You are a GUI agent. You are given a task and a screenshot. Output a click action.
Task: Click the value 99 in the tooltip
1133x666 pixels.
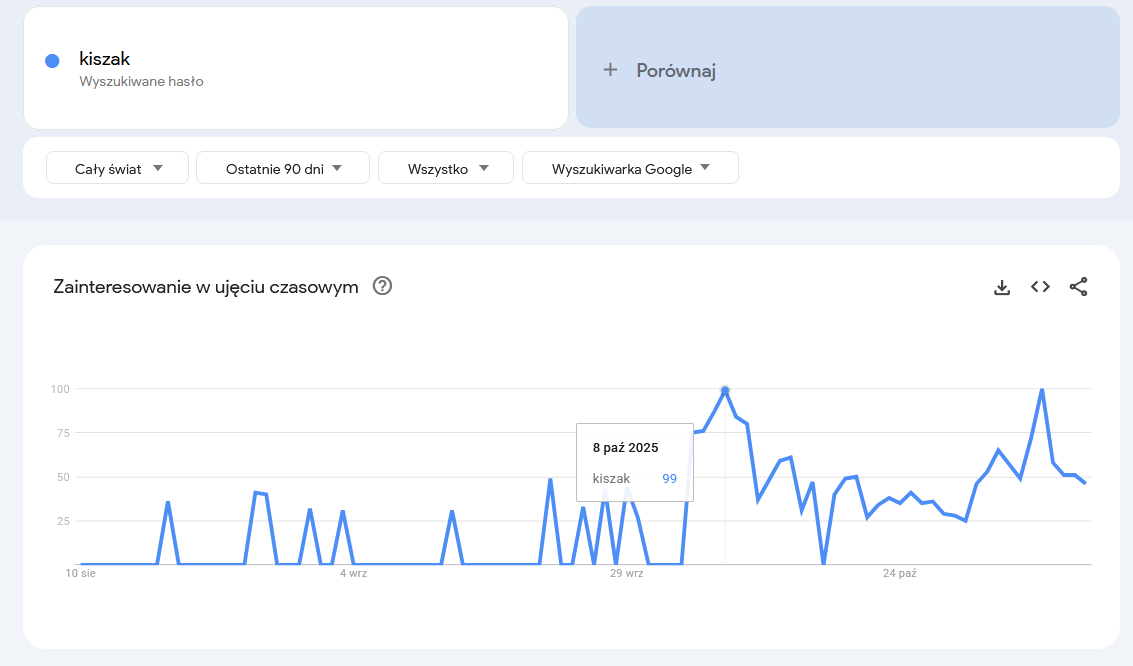669,479
